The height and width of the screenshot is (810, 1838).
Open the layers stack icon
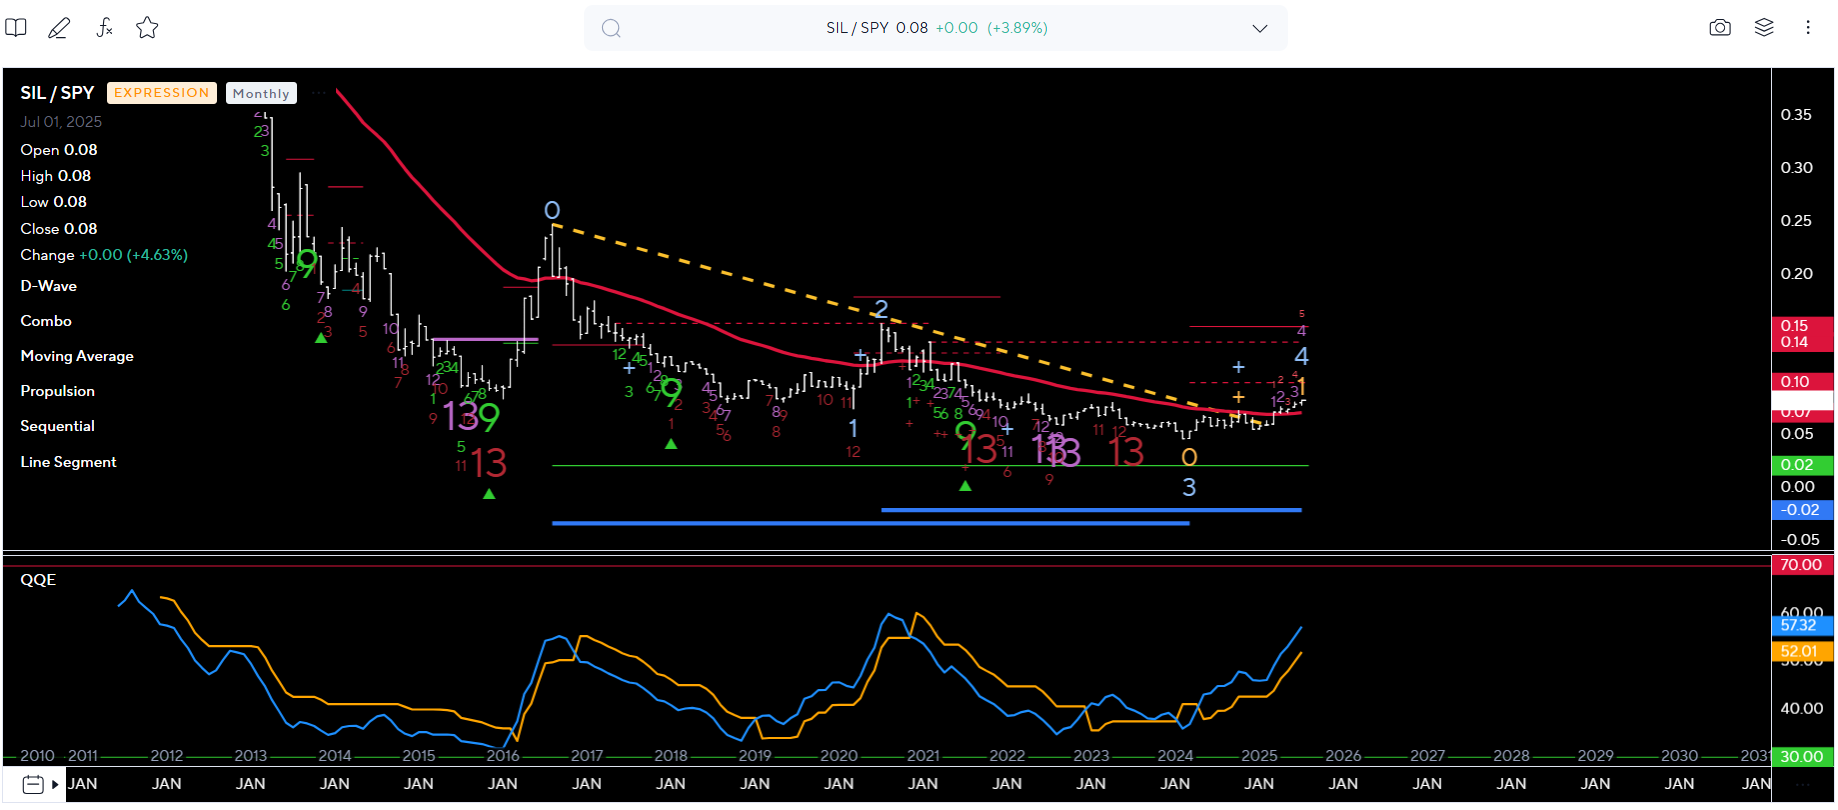click(x=1764, y=28)
